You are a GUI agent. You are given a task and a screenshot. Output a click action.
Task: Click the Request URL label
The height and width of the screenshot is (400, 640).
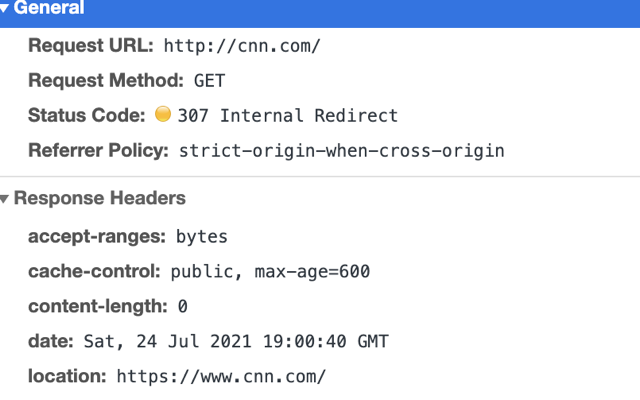[x=91, y=46]
